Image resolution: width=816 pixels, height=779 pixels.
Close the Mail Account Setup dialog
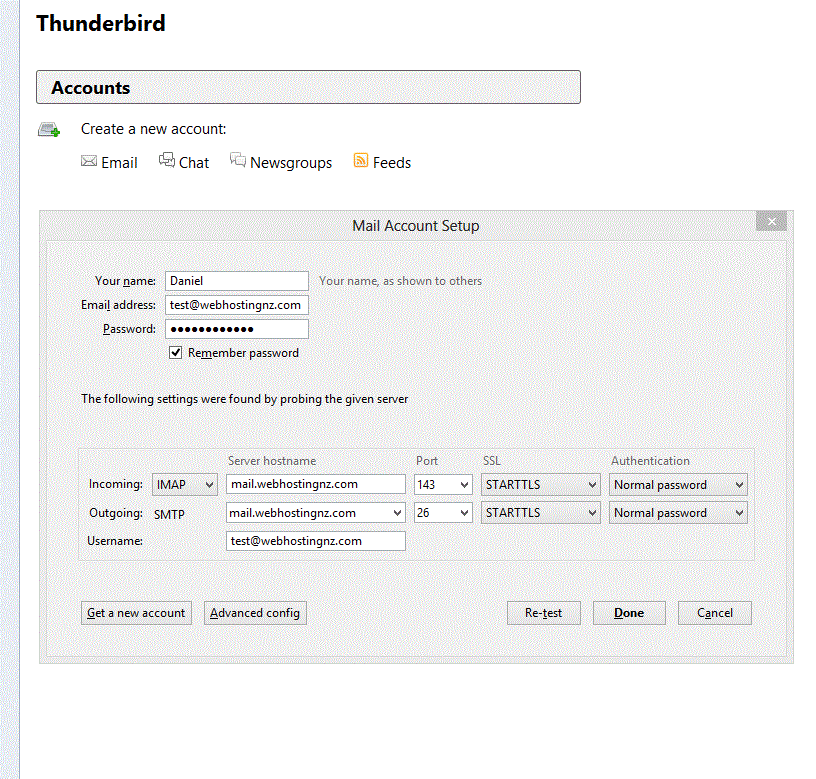tap(771, 222)
